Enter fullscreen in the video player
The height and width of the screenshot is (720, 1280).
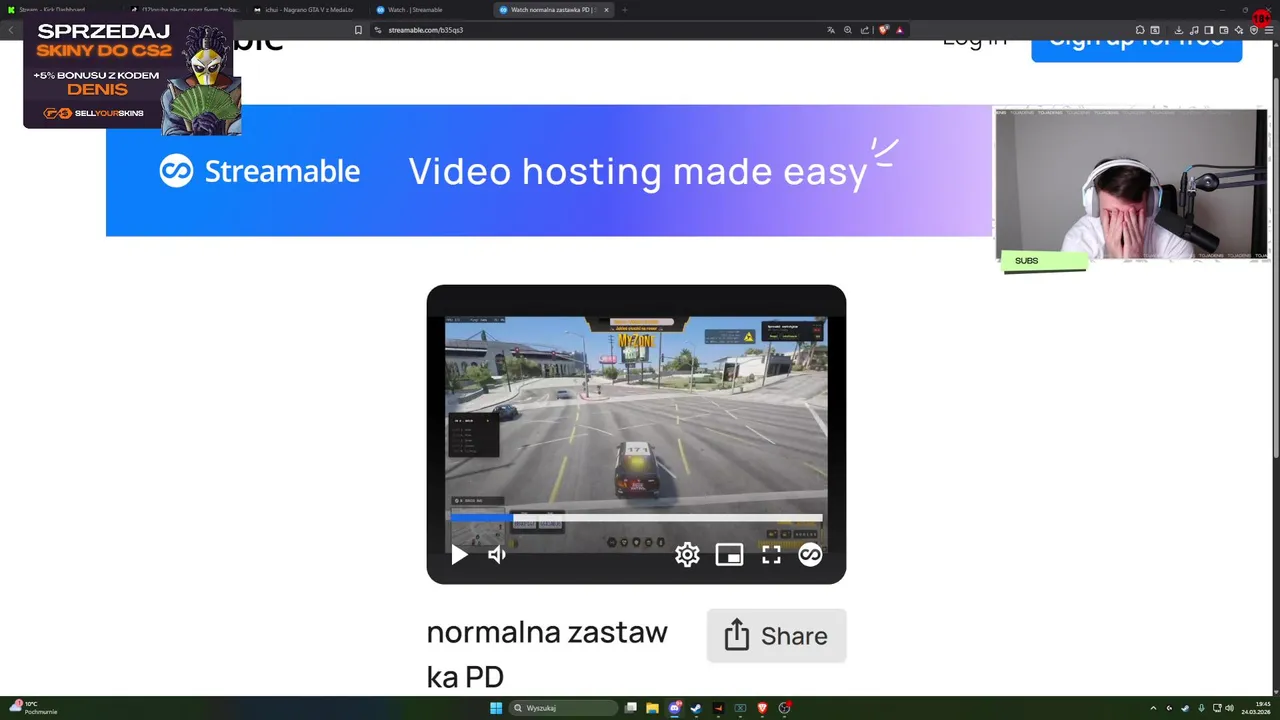tap(771, 554)
